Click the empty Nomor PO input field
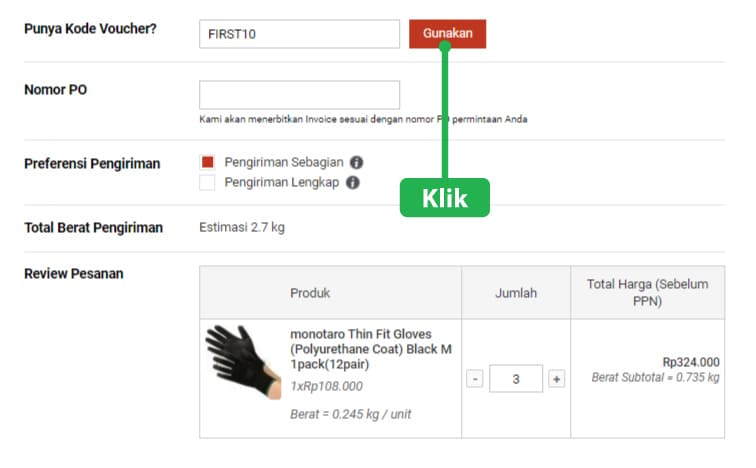Viewport: 756px width, 468px height. coord(299,95)
